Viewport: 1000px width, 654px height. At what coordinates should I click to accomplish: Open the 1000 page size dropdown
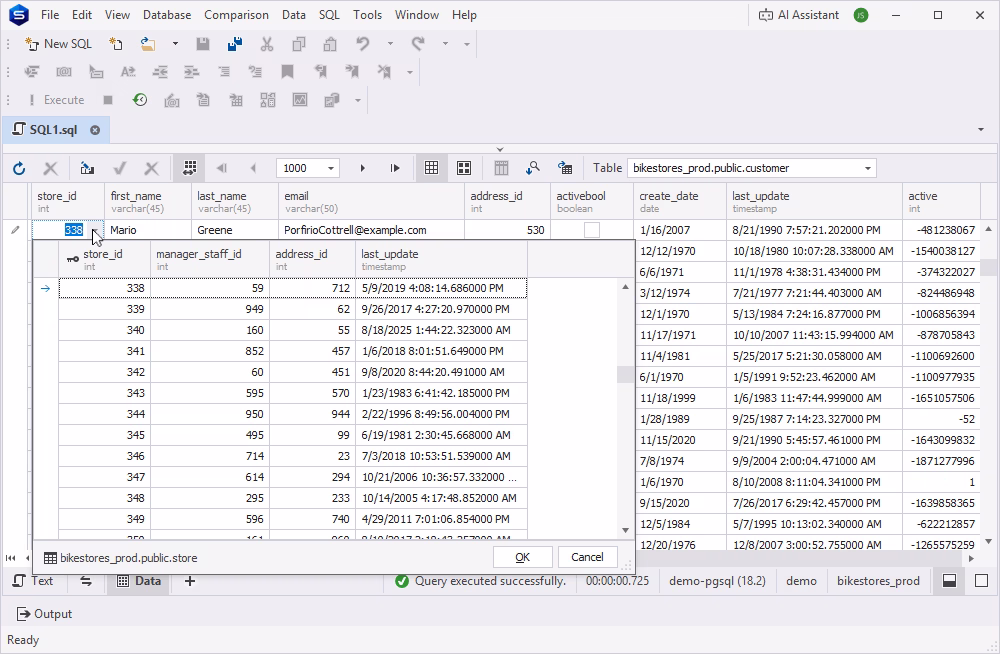click(330, 168)
